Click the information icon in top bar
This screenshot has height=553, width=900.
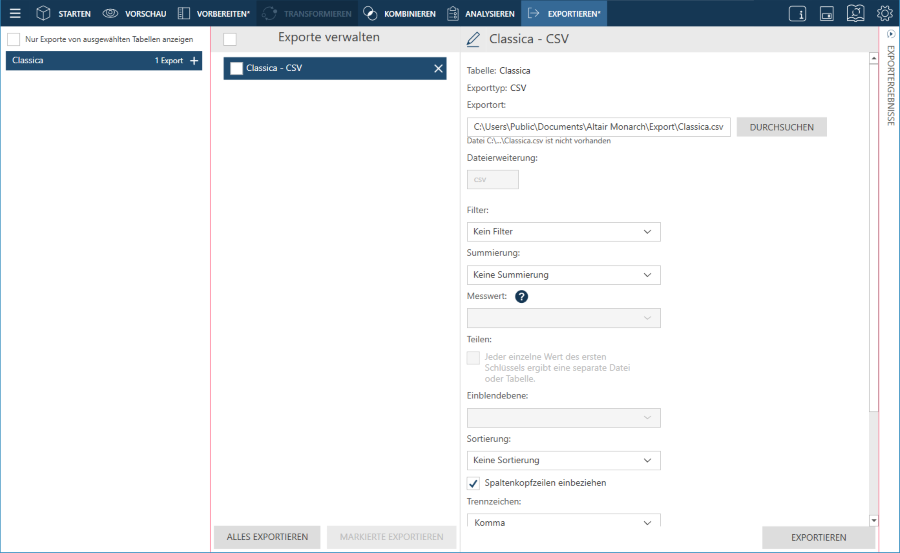click(x=798, y=13)
